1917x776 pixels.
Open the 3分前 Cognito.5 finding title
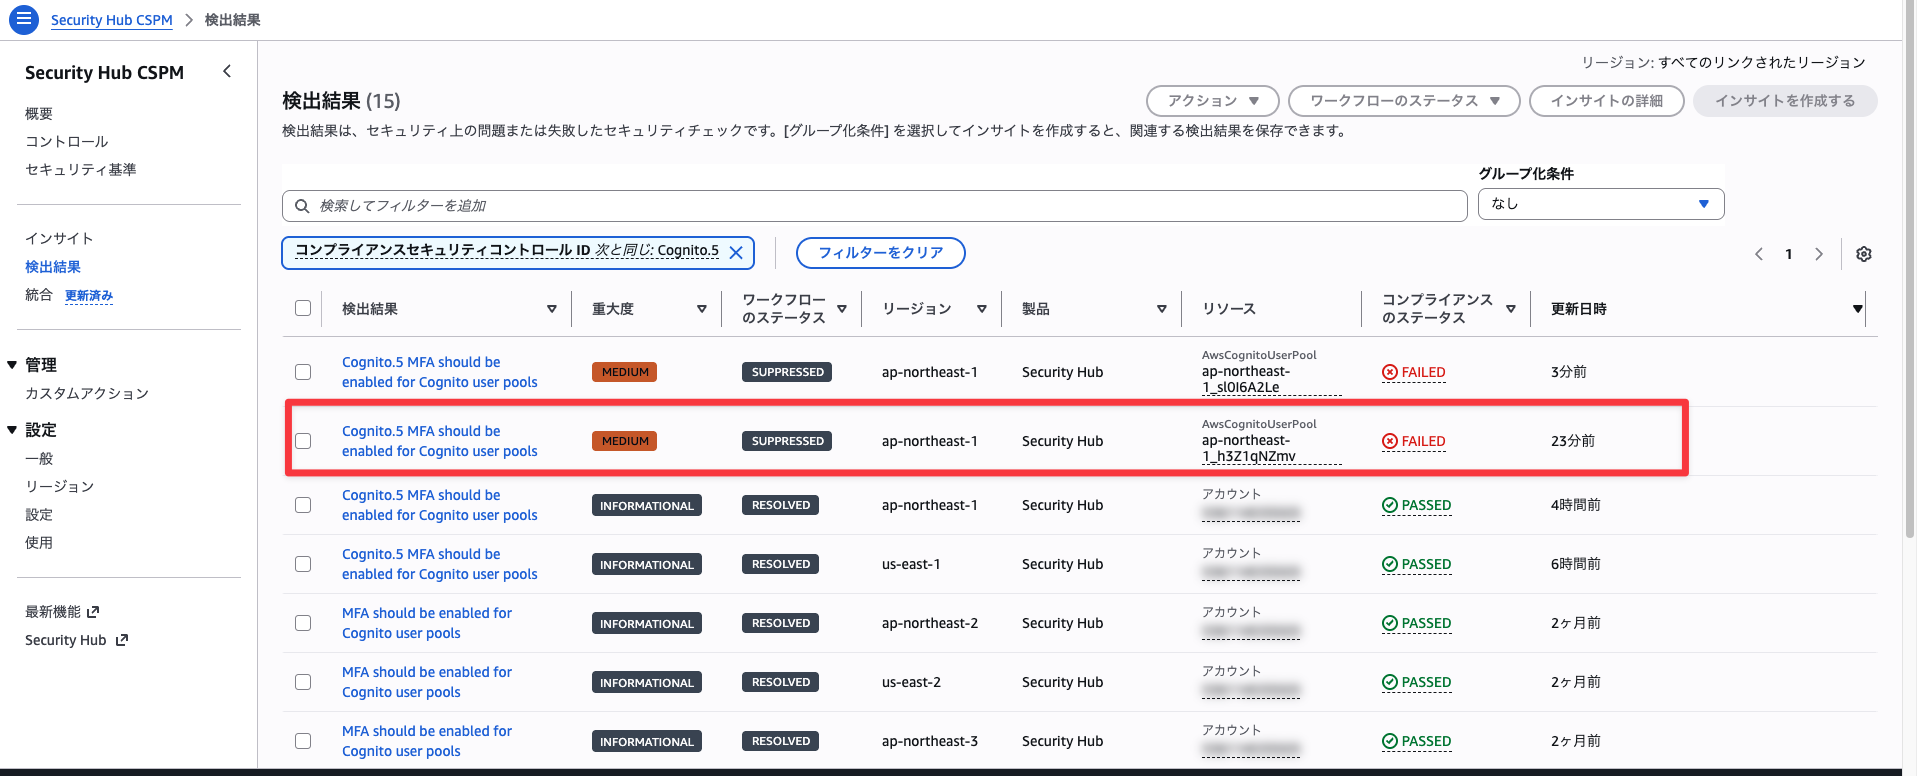tap(440, 372)
